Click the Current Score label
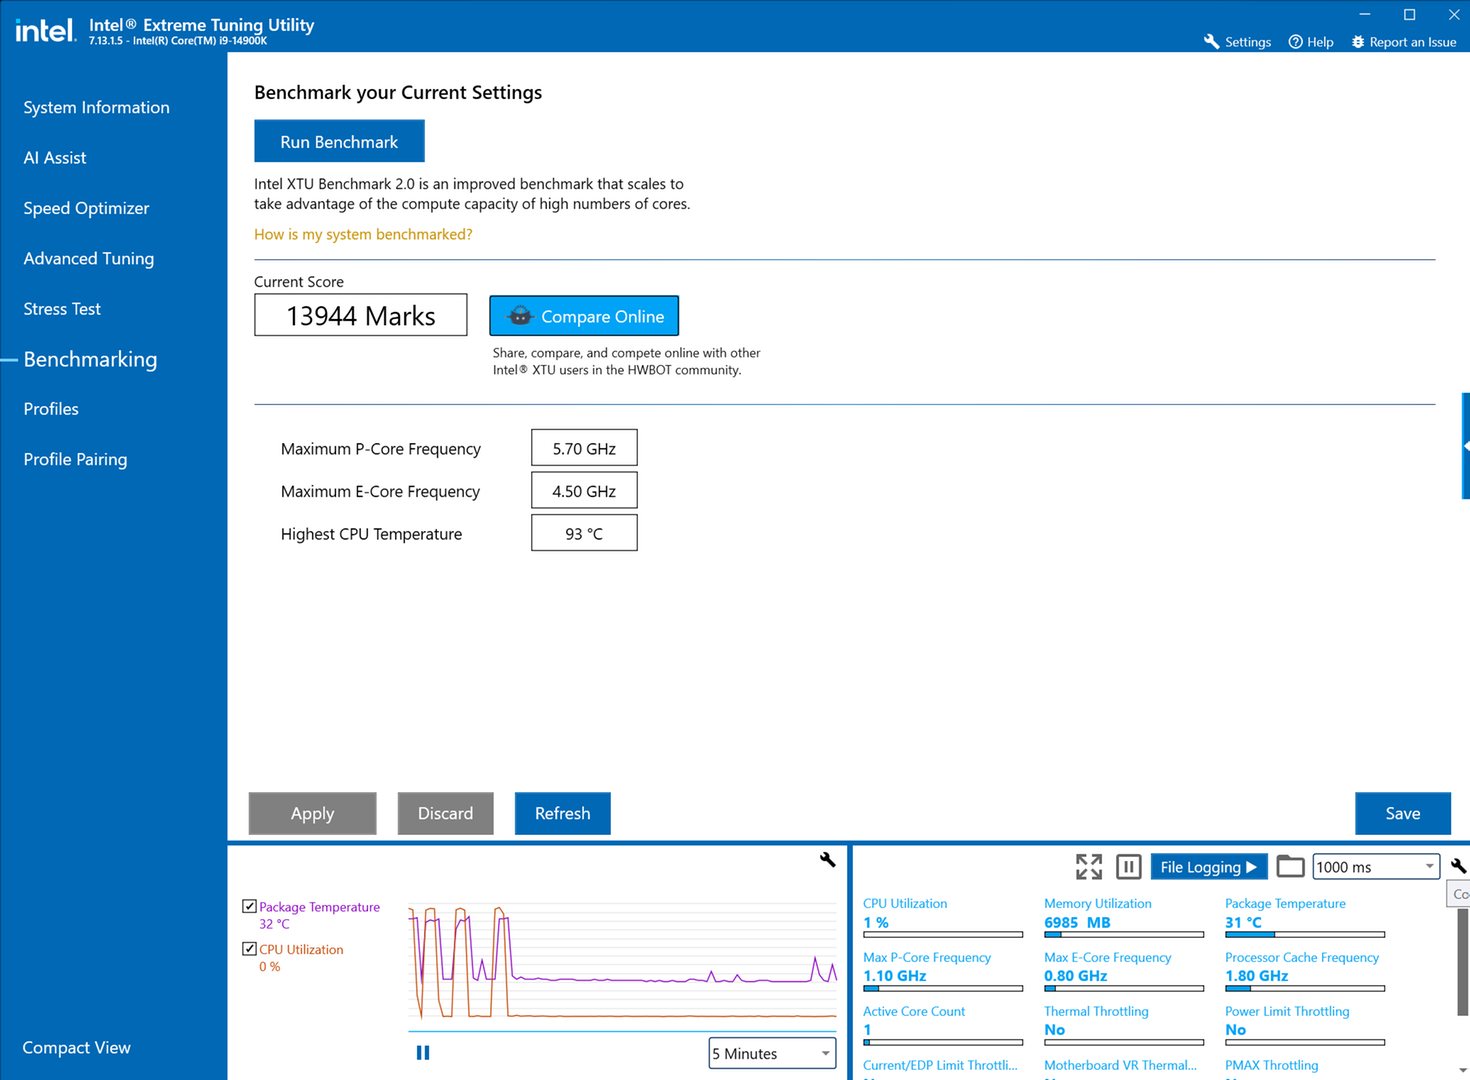This screenshot has width=1470, height=1080. tap(299, 282)
